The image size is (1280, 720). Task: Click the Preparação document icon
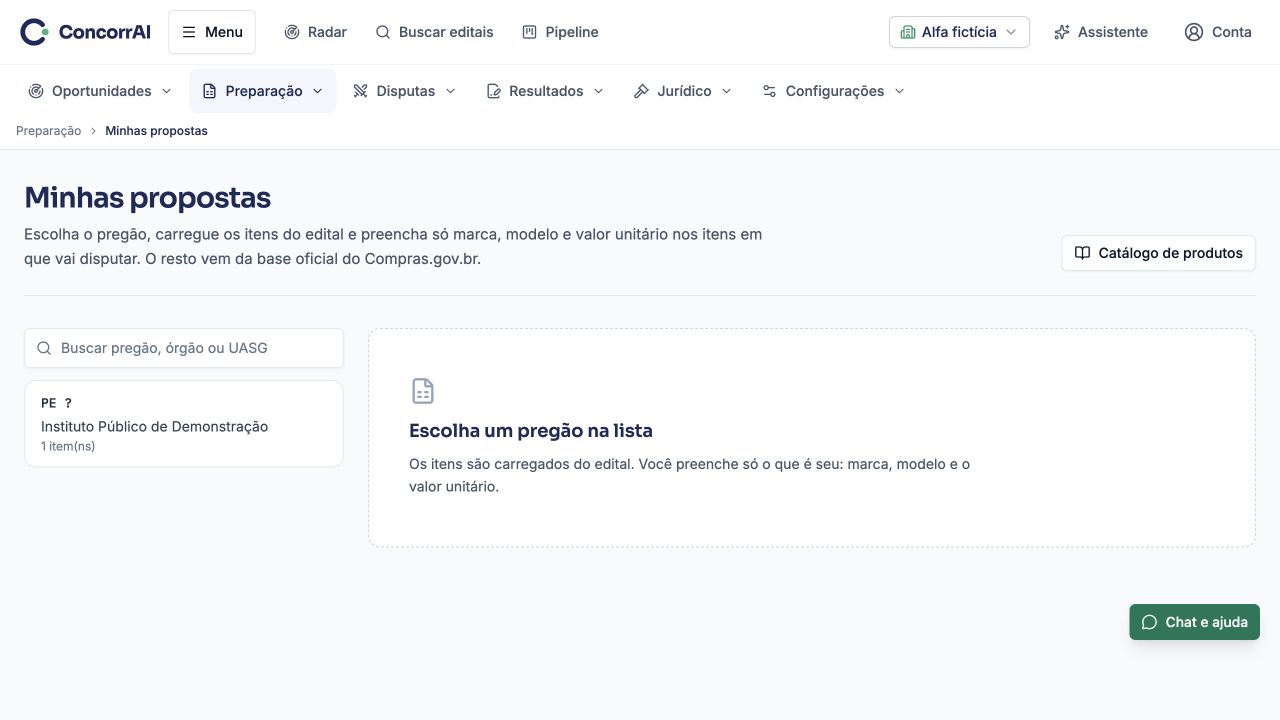209,91
